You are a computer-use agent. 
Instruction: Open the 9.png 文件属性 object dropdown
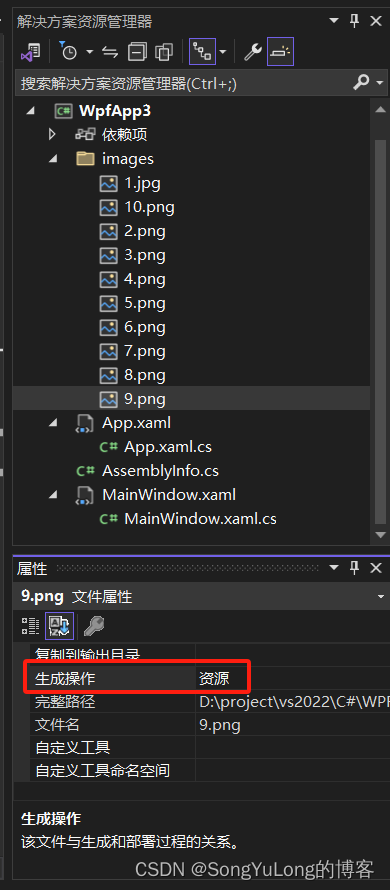(x=380, y=597)
